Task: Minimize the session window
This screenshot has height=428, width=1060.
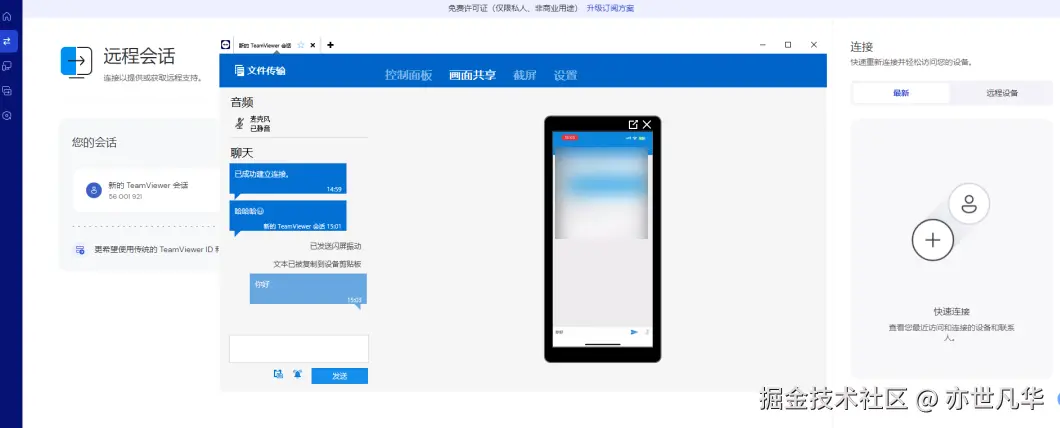Action: click(763, 45)
